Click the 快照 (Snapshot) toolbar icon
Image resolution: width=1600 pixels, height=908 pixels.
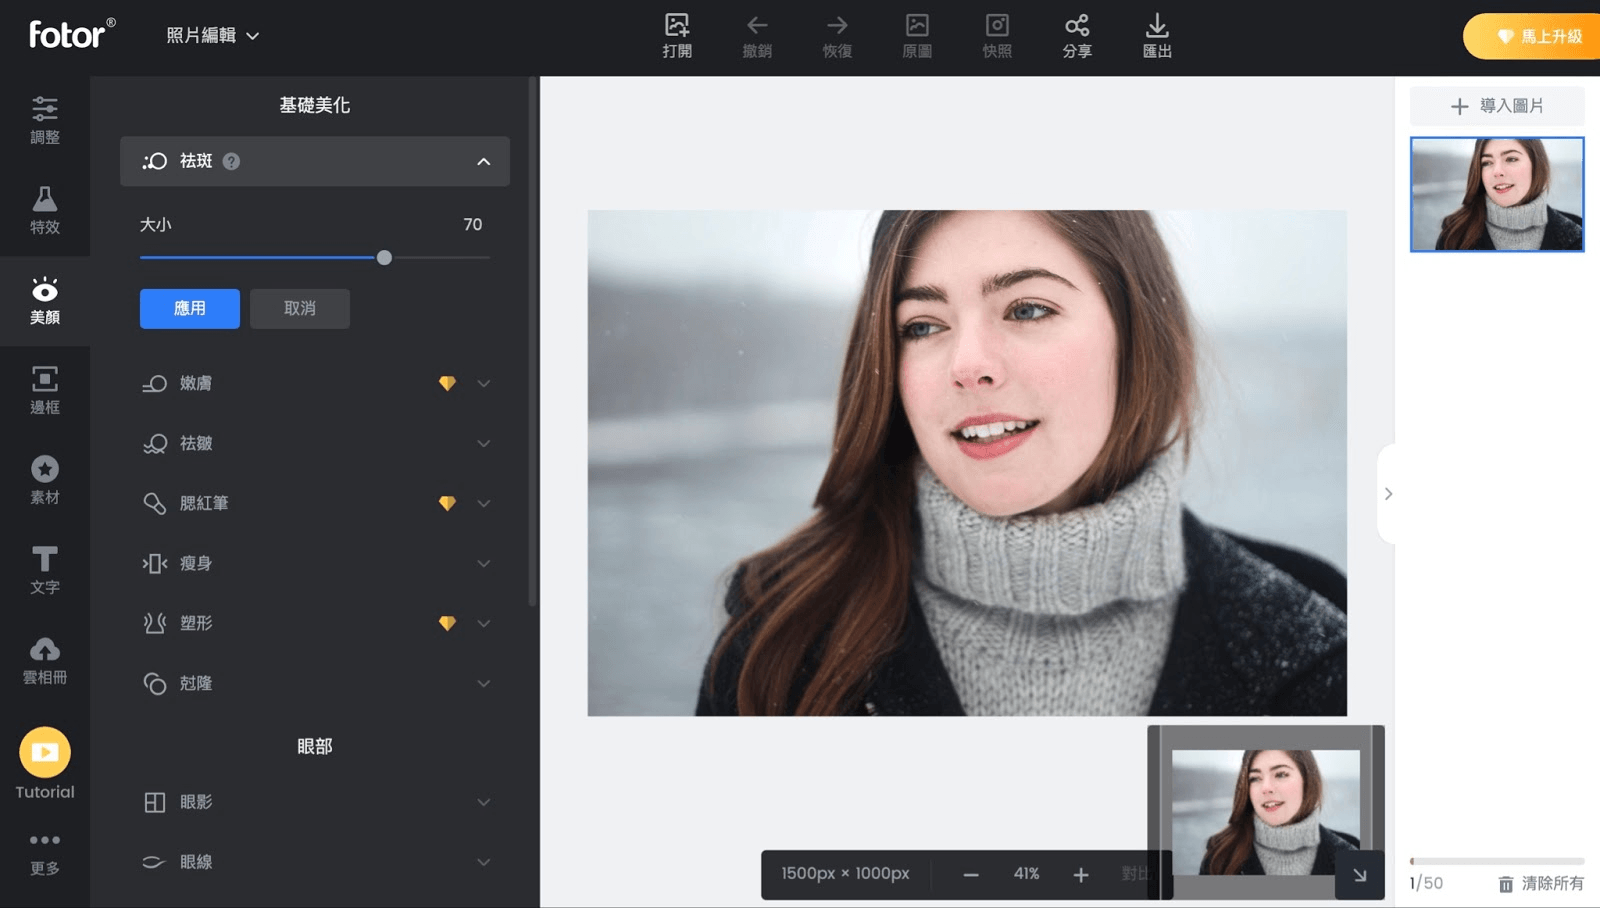(x=996, y=36)
